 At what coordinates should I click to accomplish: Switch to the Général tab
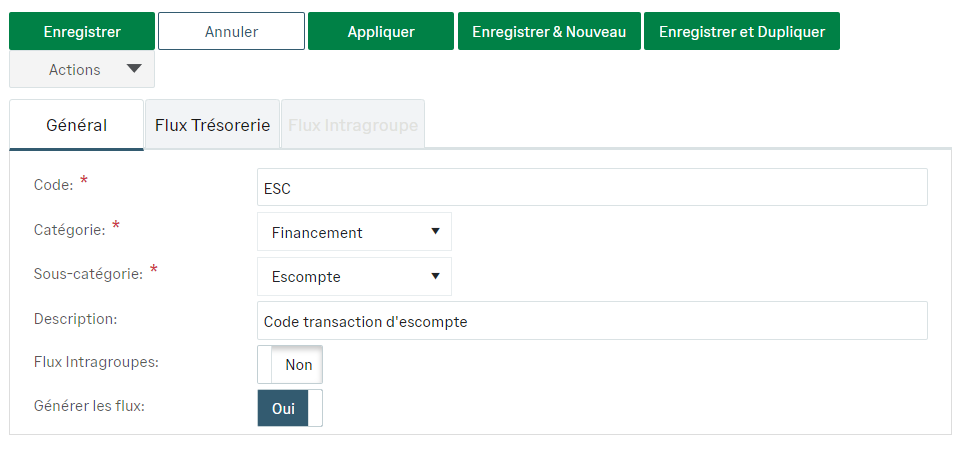coord(77,126)
